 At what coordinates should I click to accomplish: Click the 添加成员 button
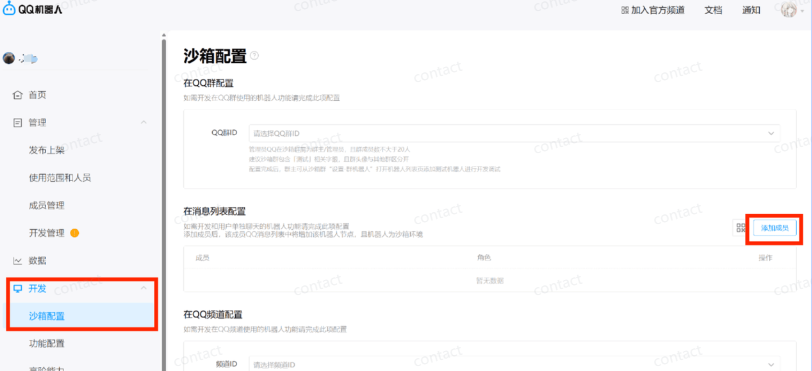[x=775, y=228]
